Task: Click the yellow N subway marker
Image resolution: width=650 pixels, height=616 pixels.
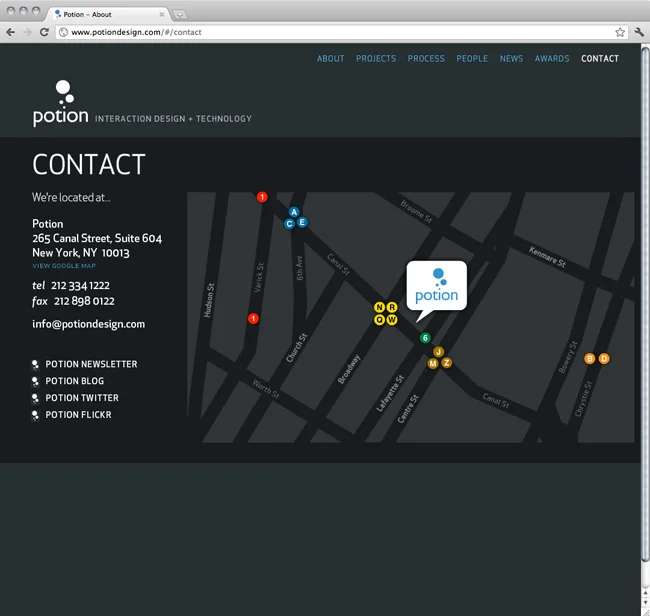Action: click(379, 307)
